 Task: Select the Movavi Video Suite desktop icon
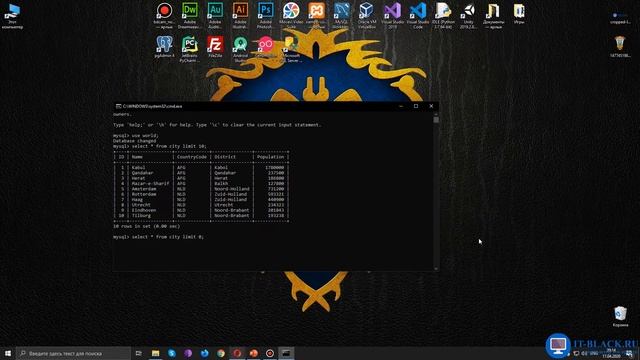[291, 15]
